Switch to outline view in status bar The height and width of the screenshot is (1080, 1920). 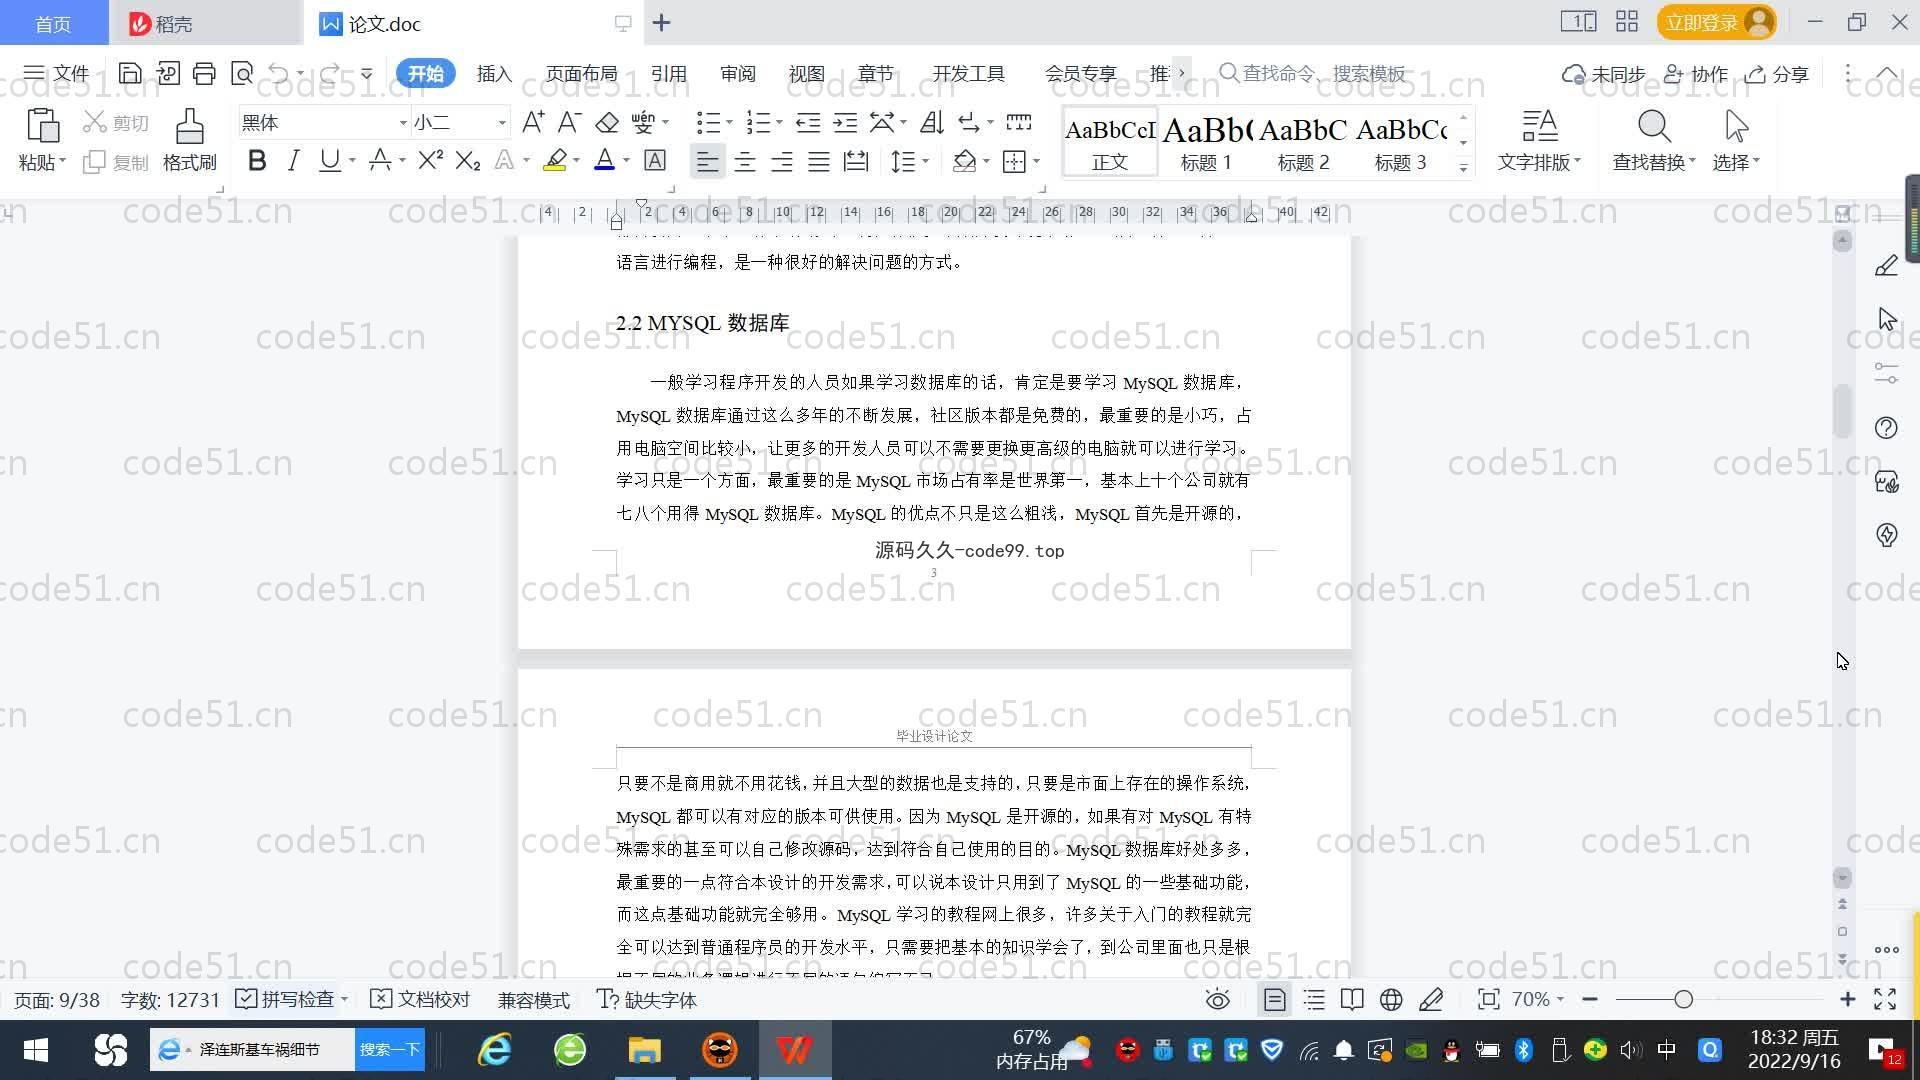1314,999
